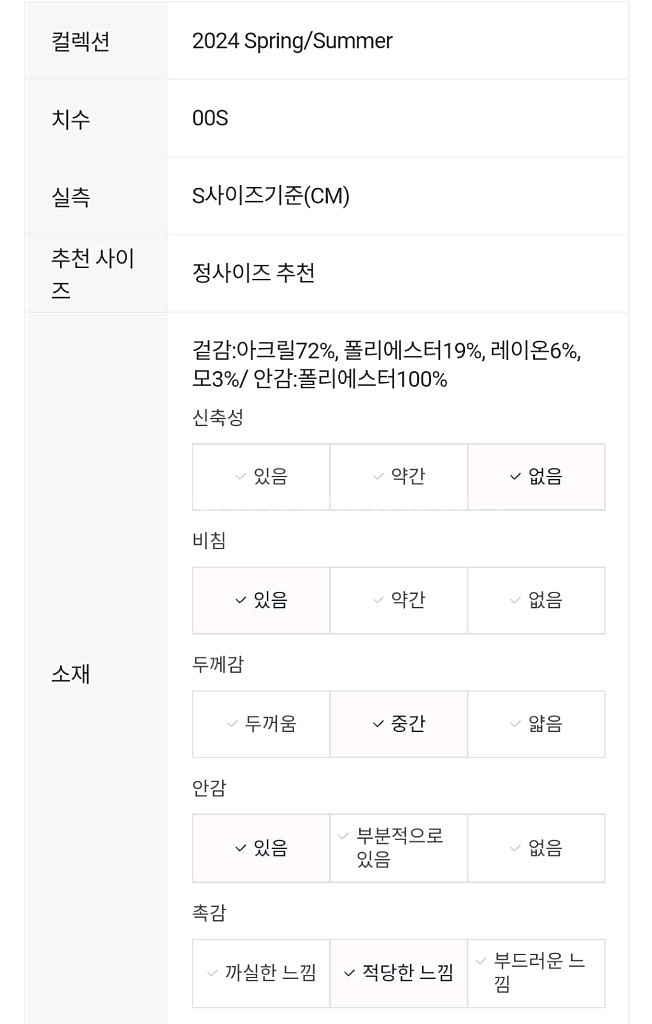Screen dimensions: 652x1024
Task: Click the 정사이즈 추천 recommendation text
Action: [252, 272]
